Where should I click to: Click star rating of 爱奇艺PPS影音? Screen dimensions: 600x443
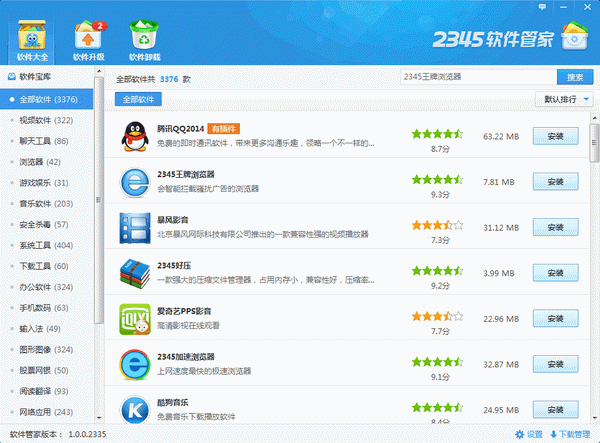(437, 316)
